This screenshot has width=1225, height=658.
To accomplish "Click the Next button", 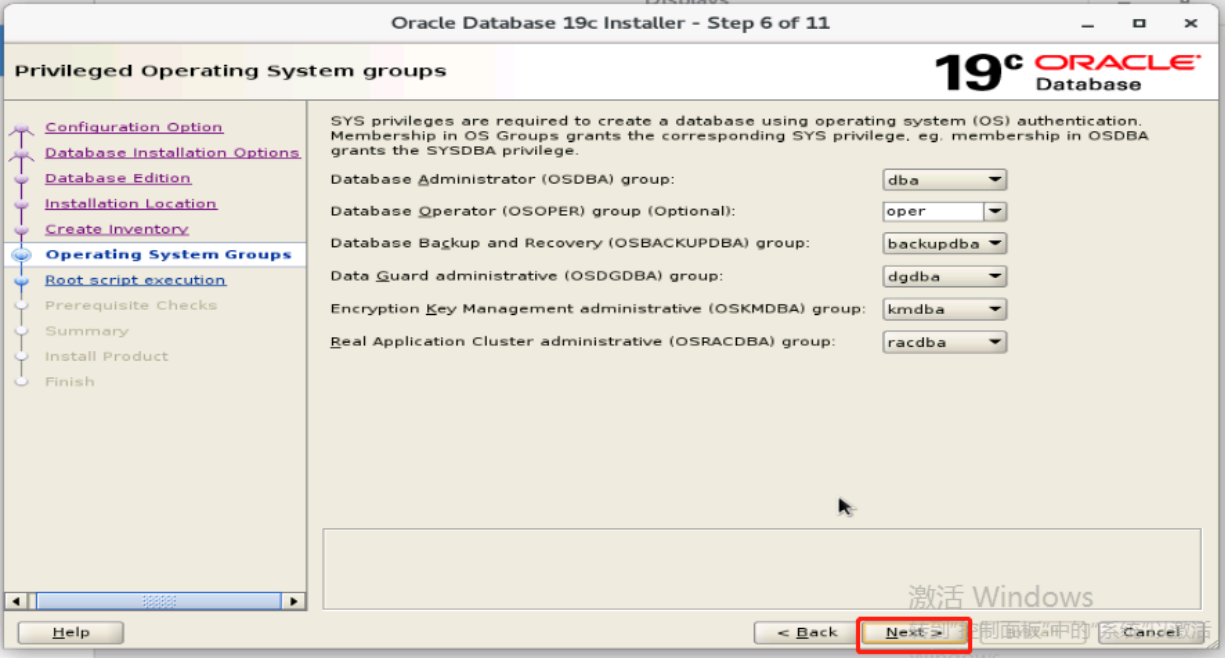I will [914, 632].
